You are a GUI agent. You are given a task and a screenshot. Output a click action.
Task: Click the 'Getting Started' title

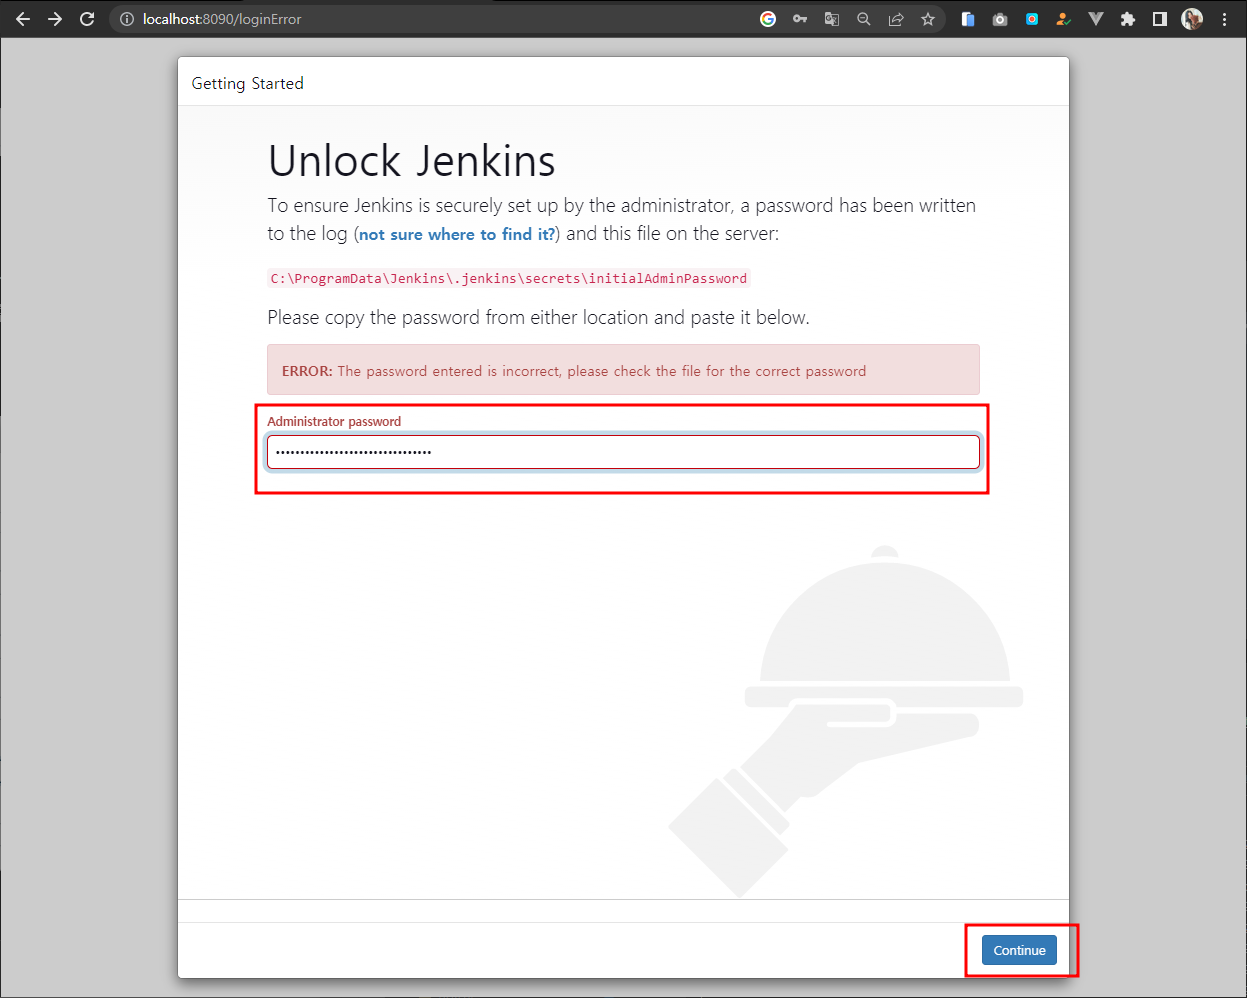tap(247, 83)
